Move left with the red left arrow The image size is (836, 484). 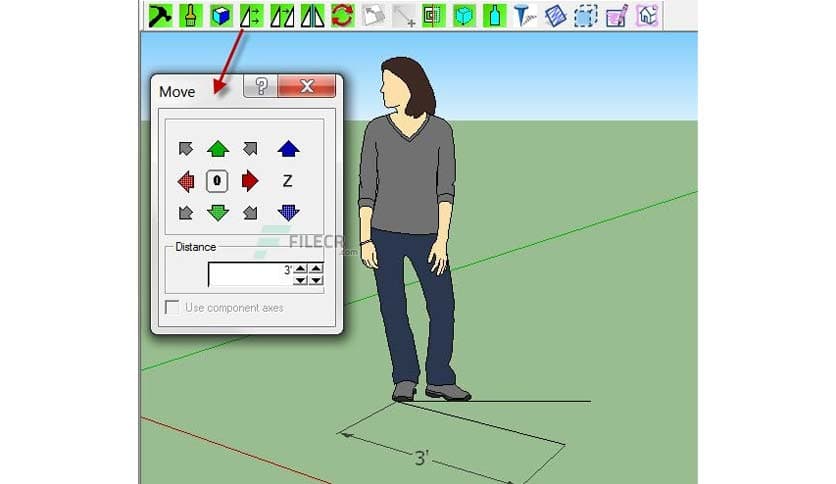point(186,181)
